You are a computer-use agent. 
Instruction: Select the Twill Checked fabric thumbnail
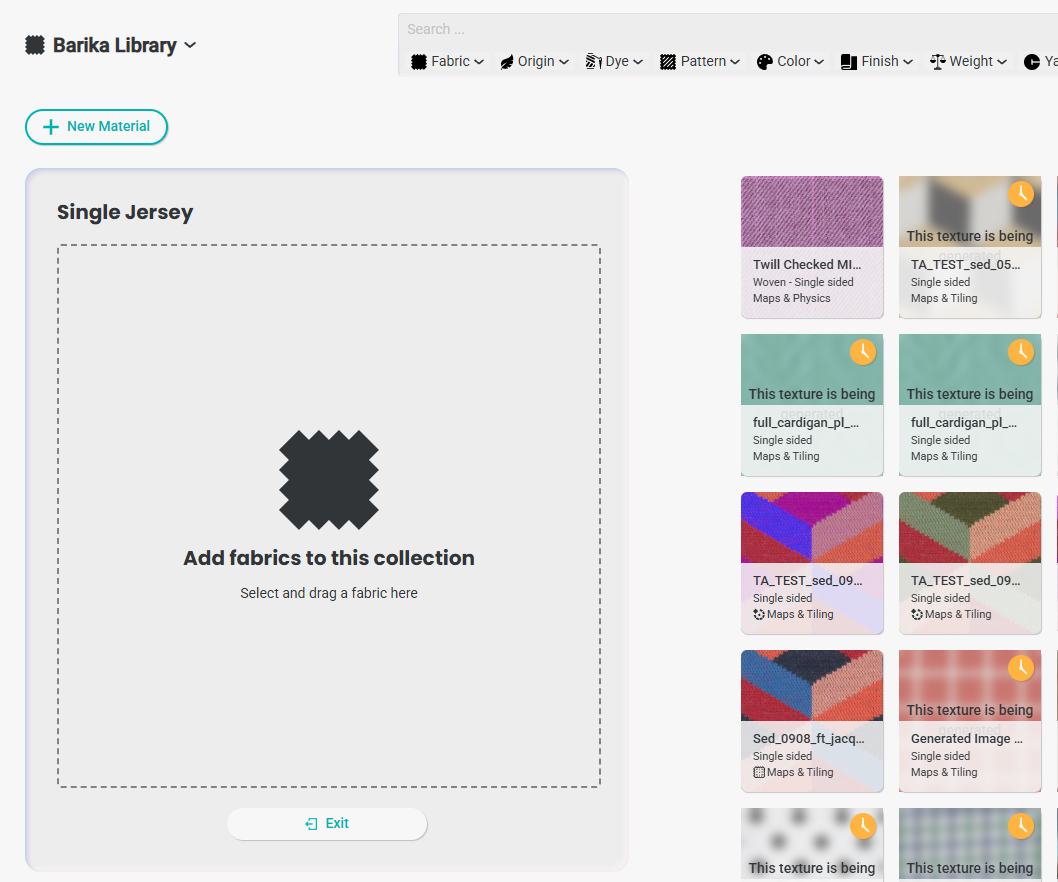(812, 212)
